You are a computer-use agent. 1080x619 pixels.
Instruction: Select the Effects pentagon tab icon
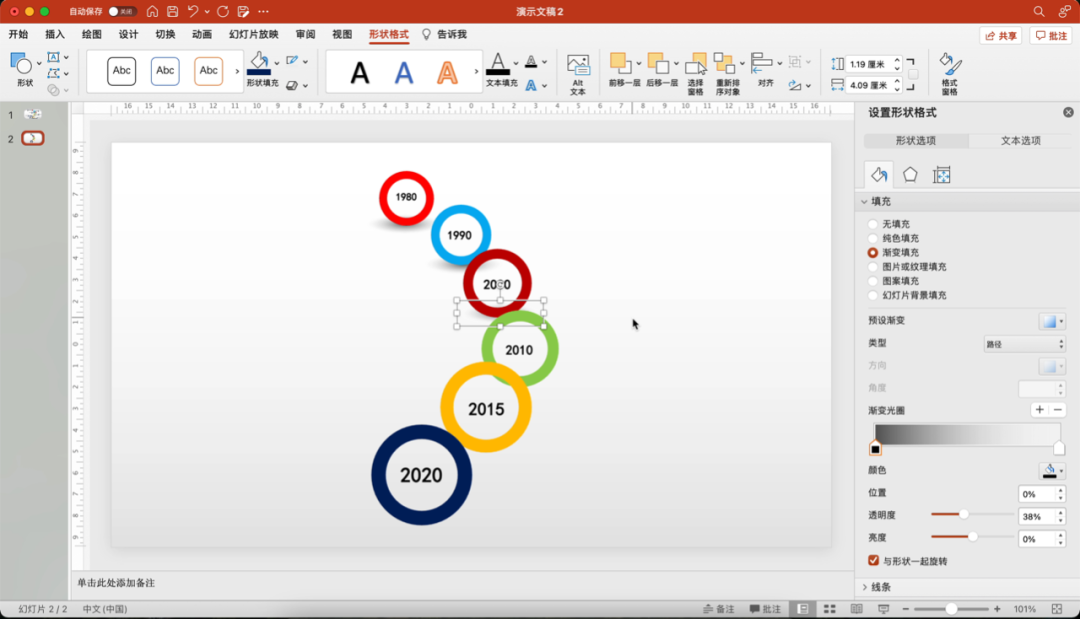pos(910,175)
